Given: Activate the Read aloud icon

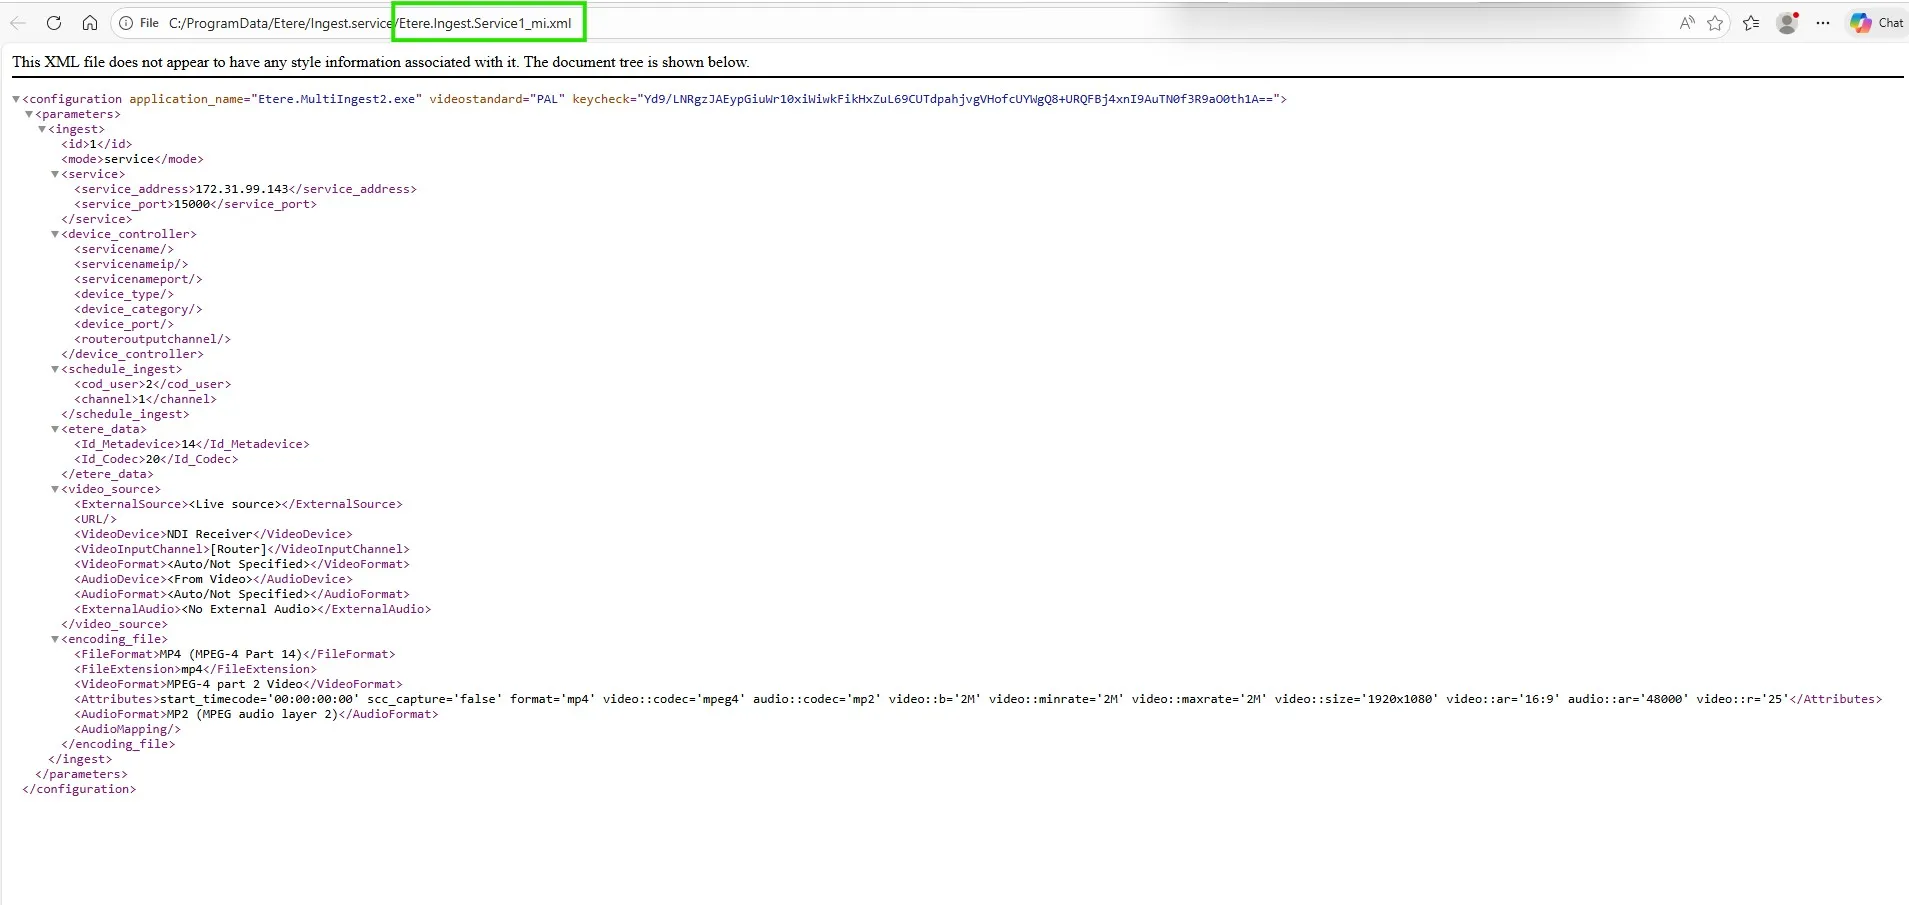Looking at the screenshot, I should (1687, 23).
